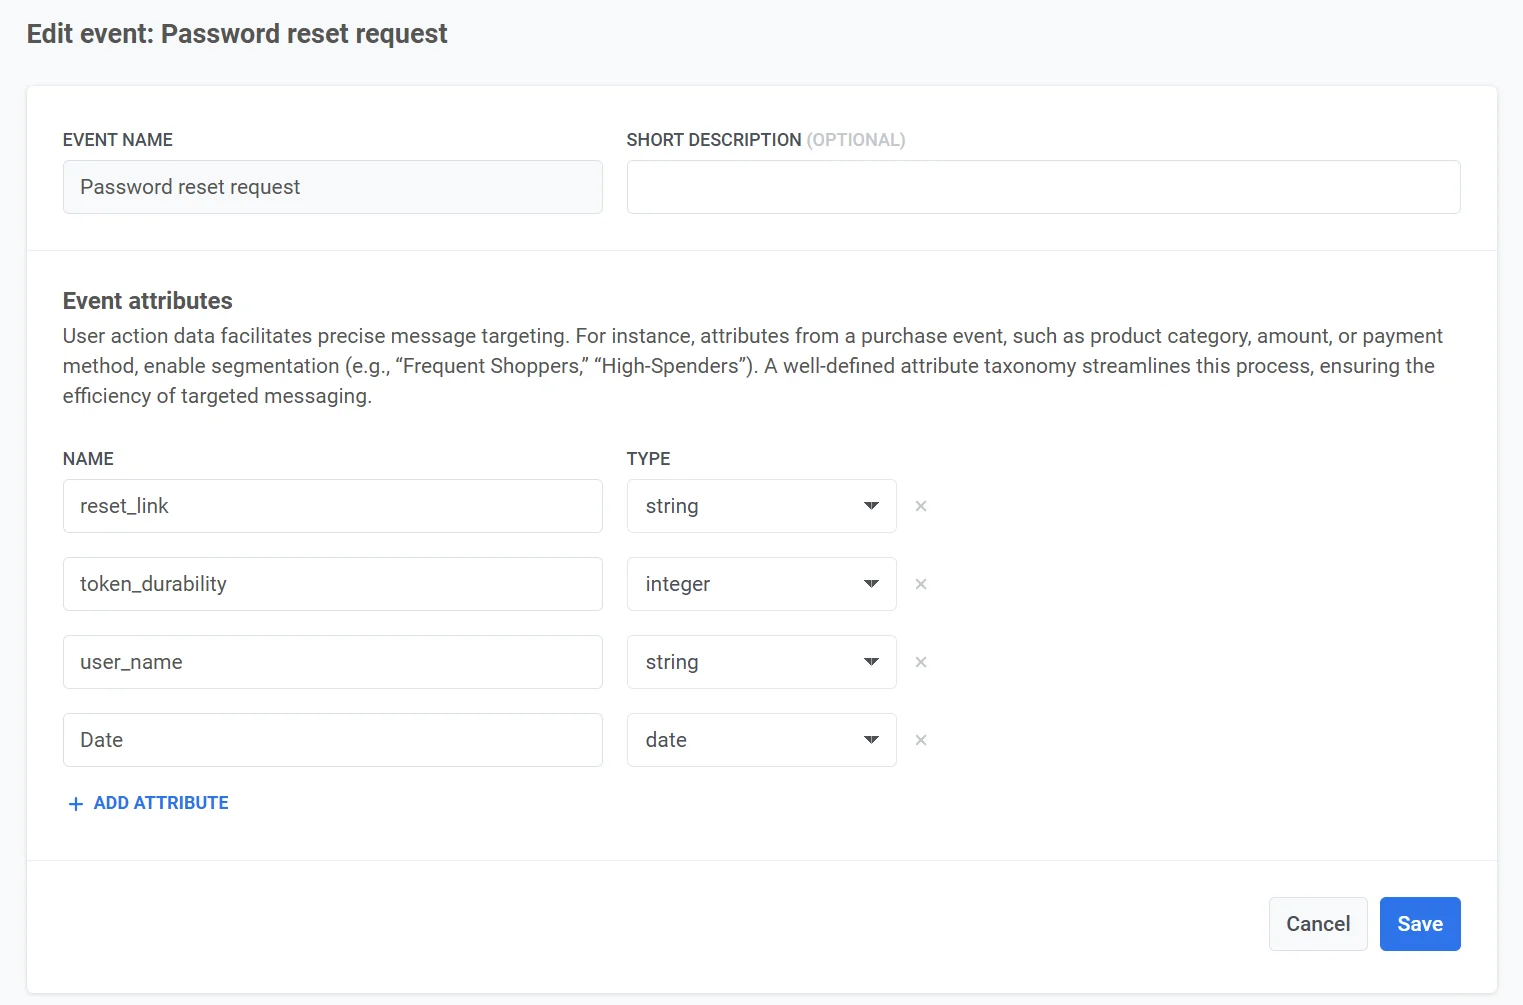Click the dropdown arrow on the Date type selector
1523x1005 pixels.
[x=870, y=740]
